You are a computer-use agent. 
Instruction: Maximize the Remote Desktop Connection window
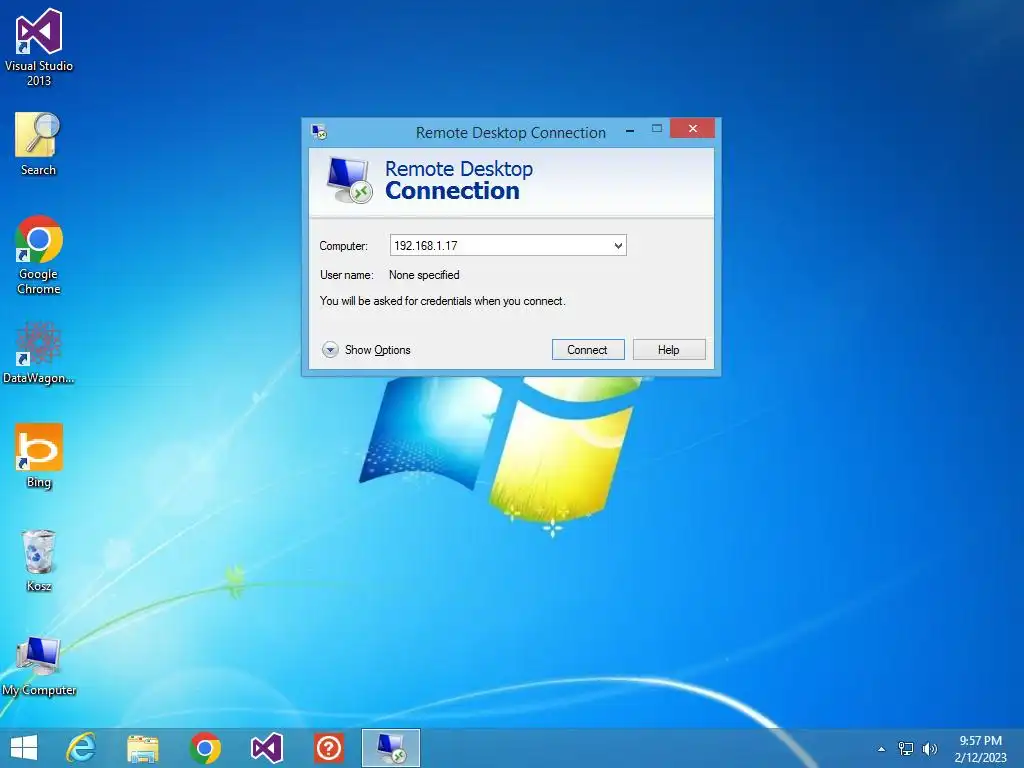(657, 129)
